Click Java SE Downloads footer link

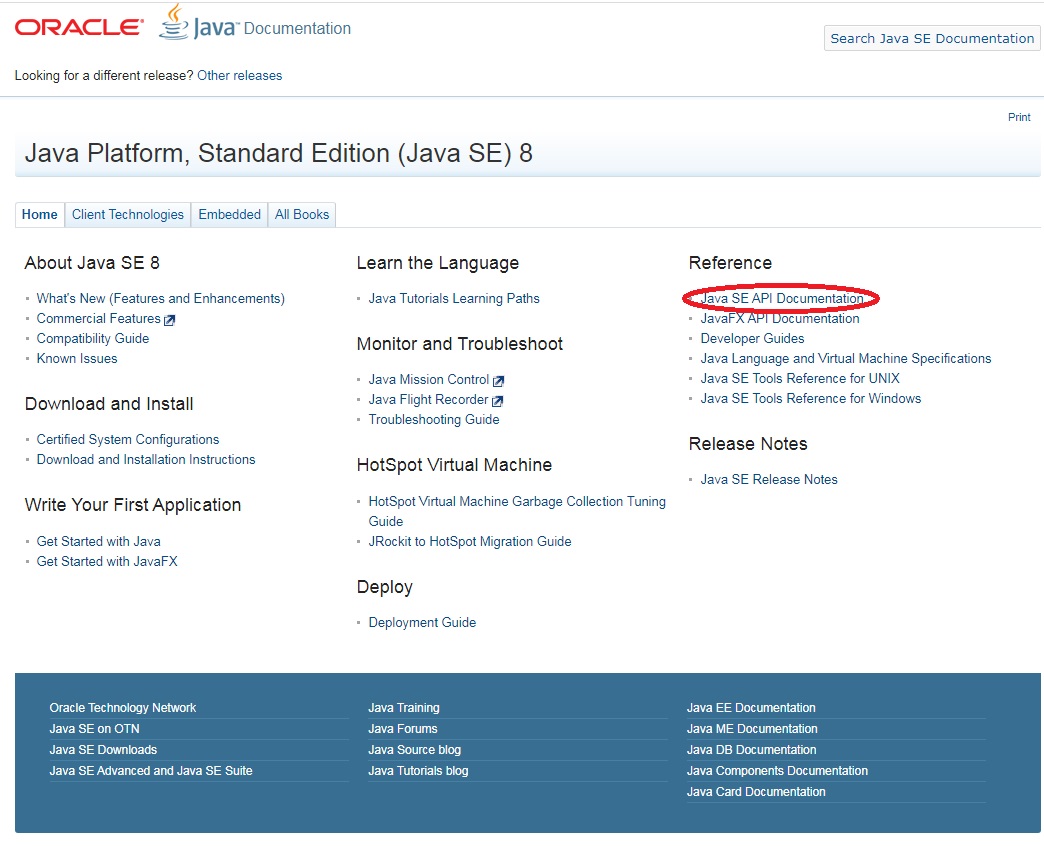click(x=103, y=750)
